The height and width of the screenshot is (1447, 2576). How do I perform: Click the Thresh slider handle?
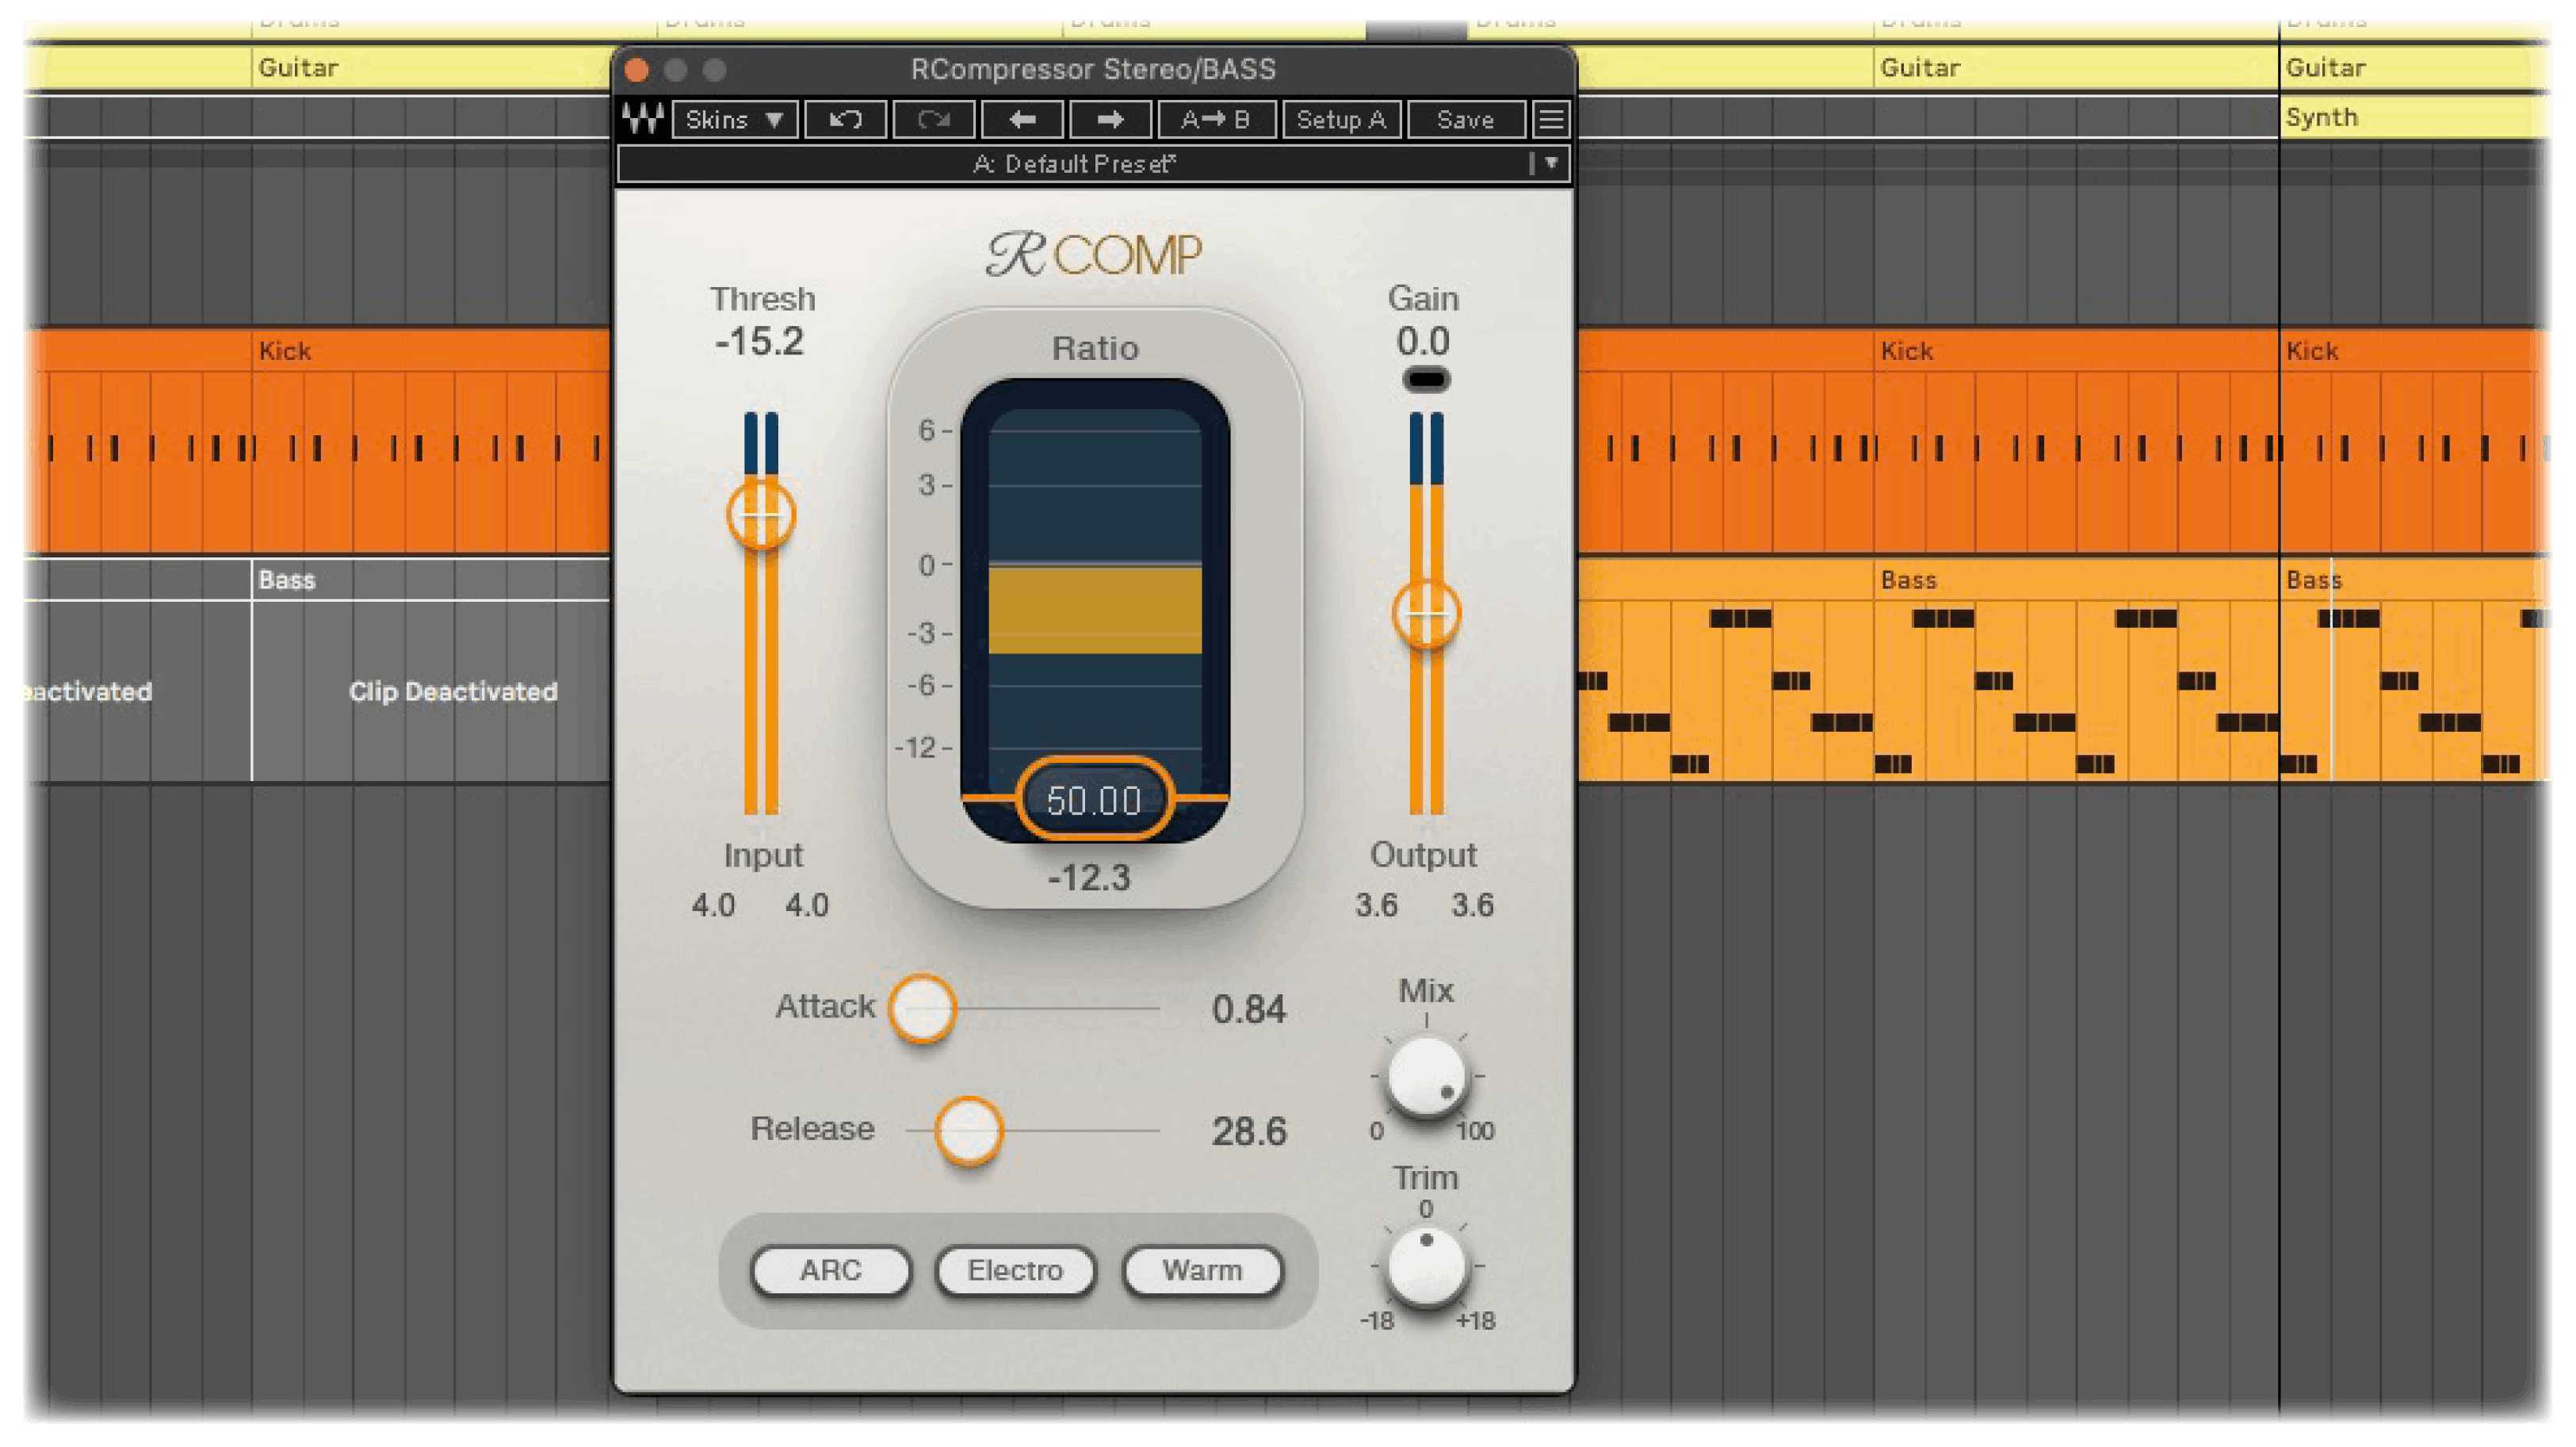point(761,515)
